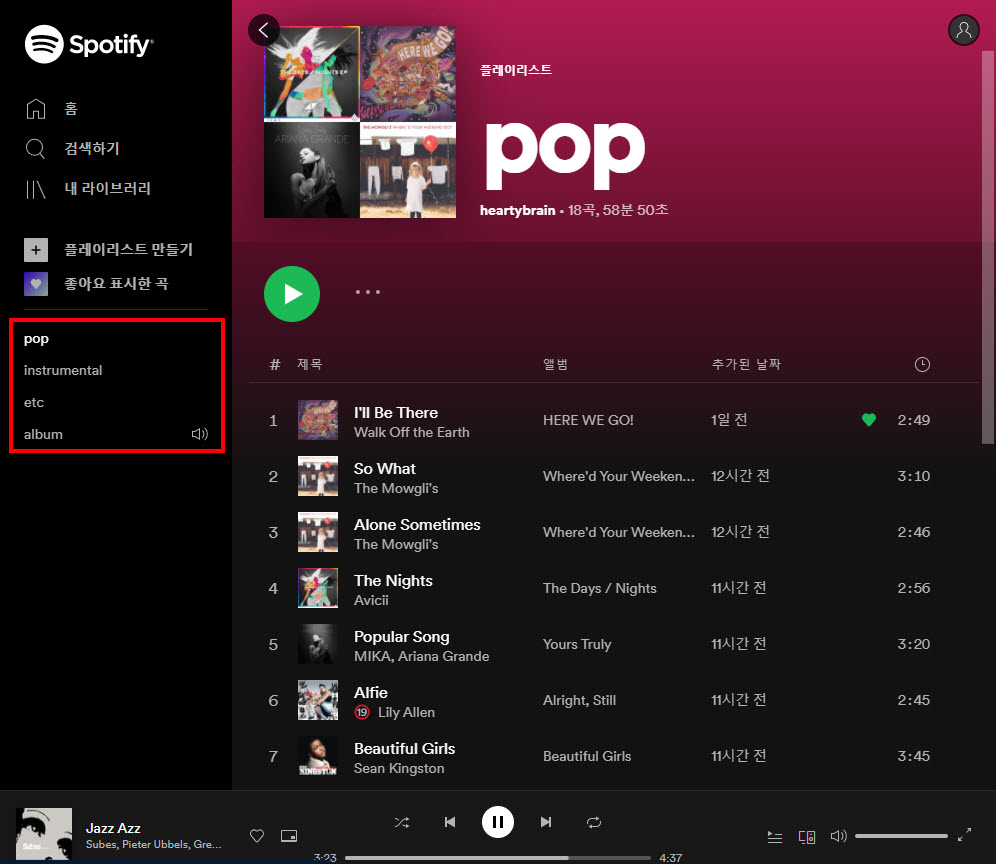Skip to next track
The image size is (996, 864).
pyautogui.click(x=546, y=822)
